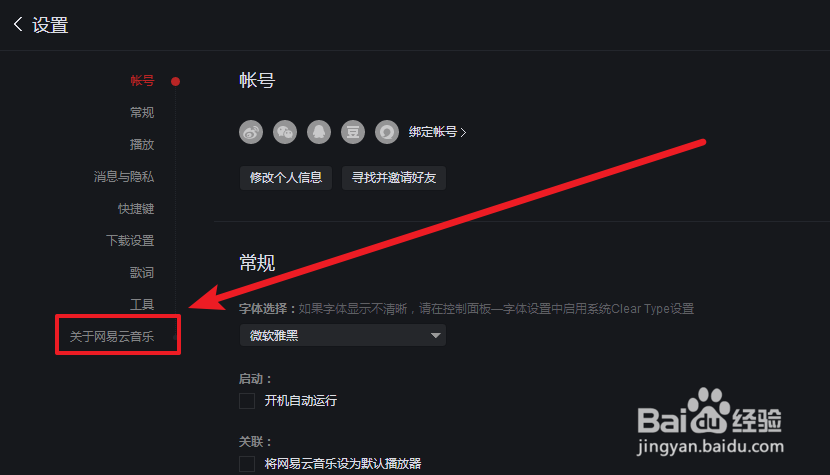Go back using the arrow beside 设置

(18, 24)
